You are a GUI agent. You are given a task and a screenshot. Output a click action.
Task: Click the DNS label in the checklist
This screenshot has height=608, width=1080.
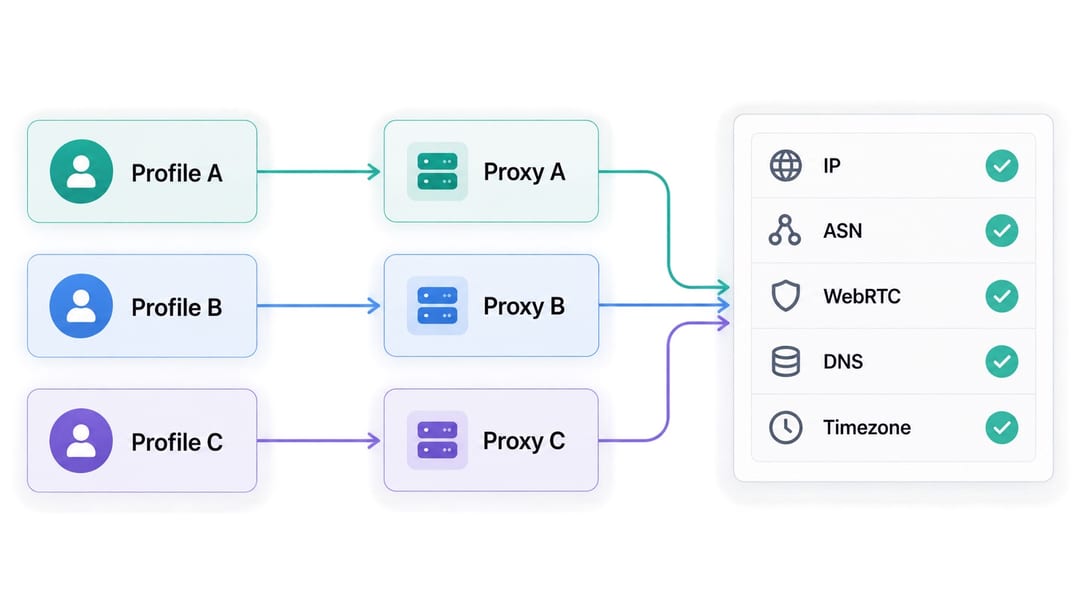843,361
